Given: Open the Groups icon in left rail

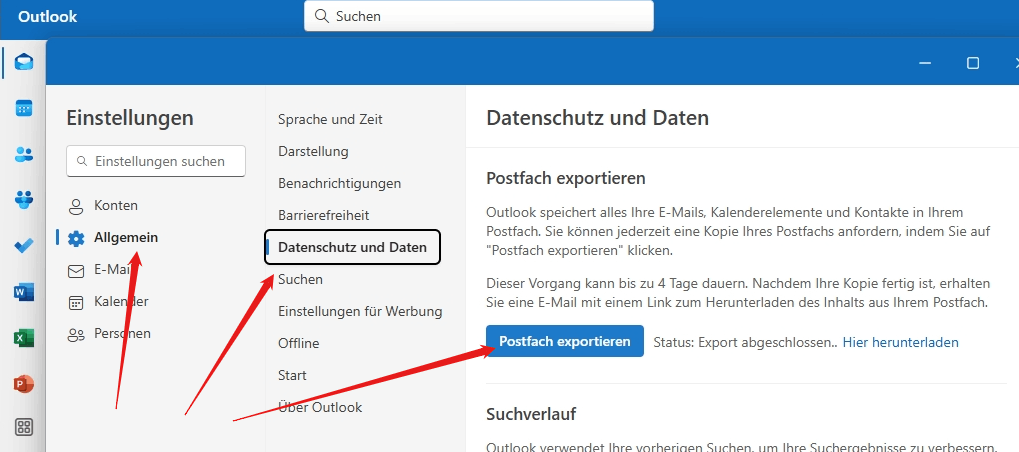Looking at the screenshot, I should tap(24, 200).
